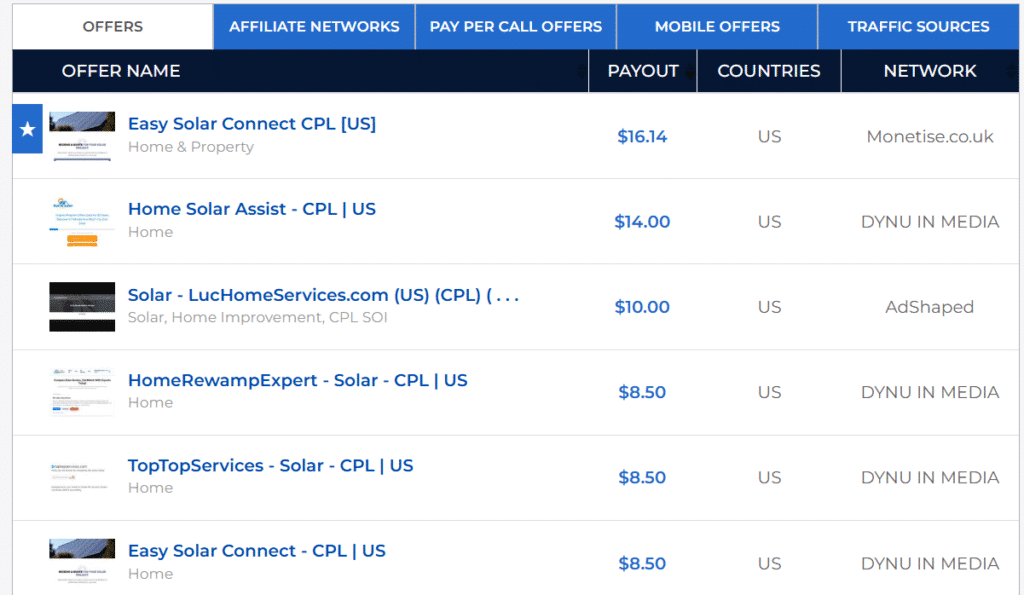Viewport: 1024px width, 595px height.
Task: Open Easy Solar Connect - CPL | US
Action: (257, 551)
